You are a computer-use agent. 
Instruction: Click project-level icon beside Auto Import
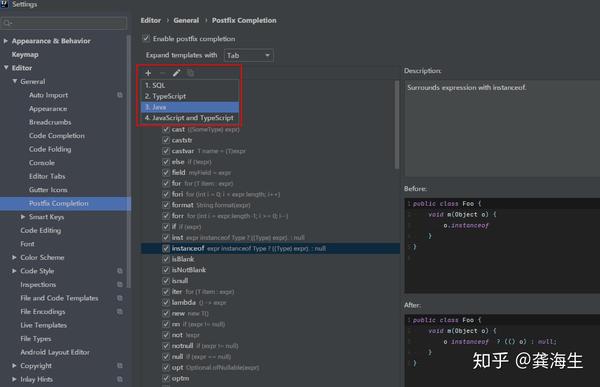(120, 95)
